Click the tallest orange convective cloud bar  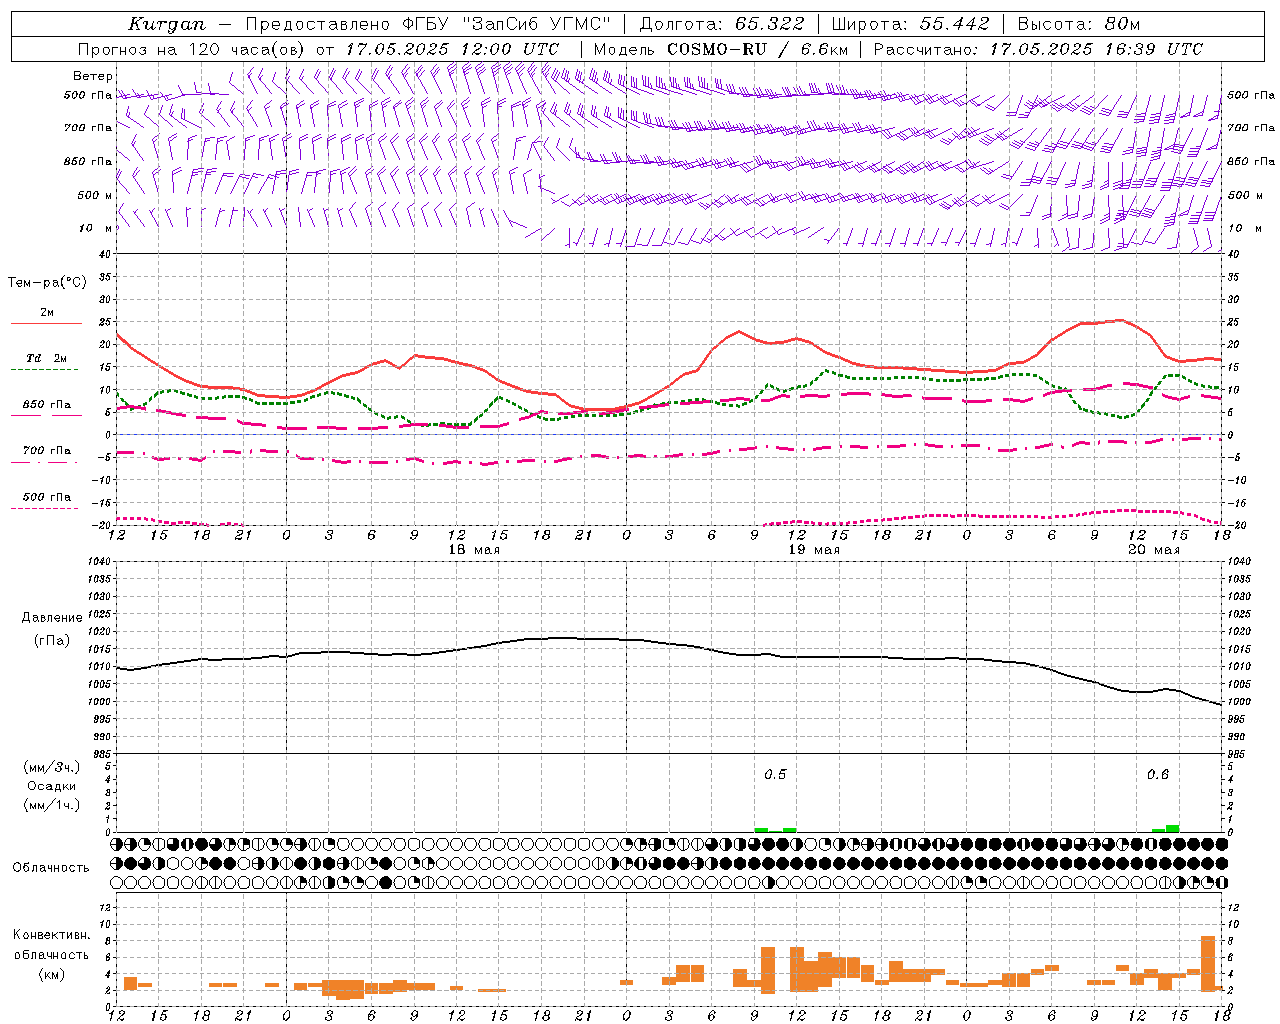(1208, 963)
